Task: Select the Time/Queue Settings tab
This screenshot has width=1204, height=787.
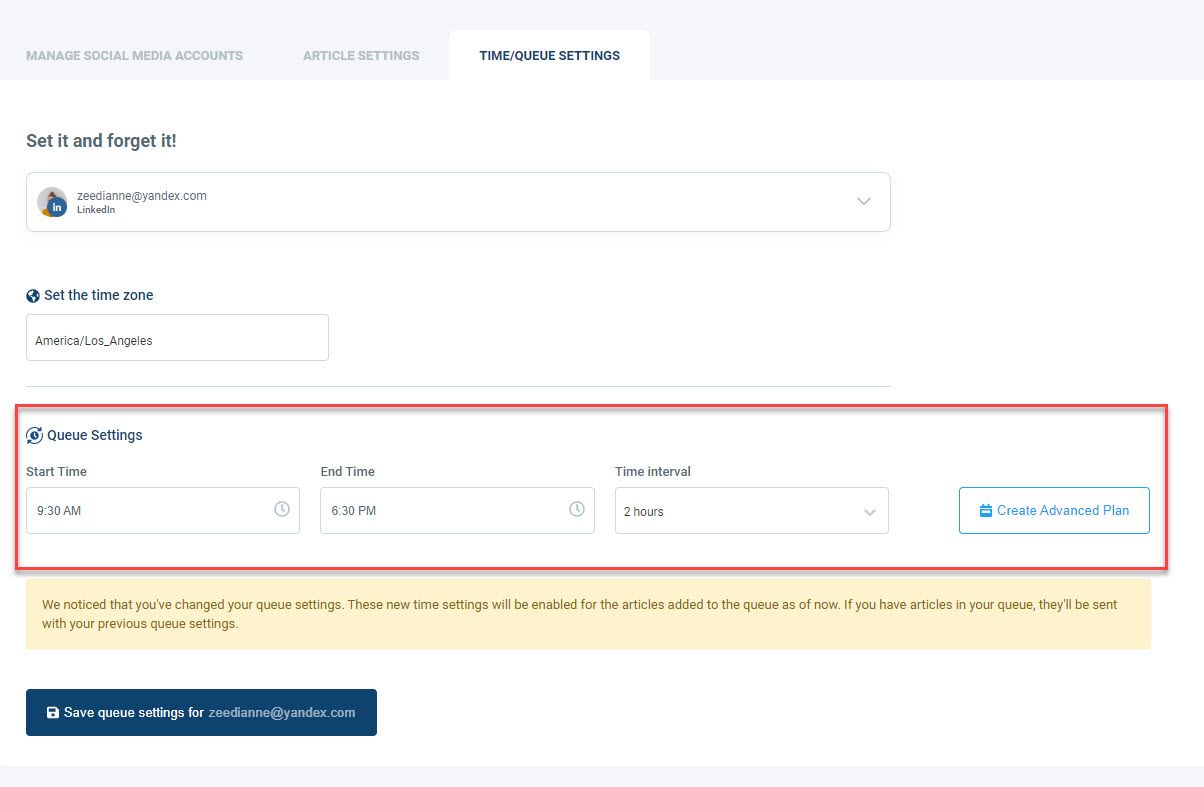Action: click(x=549, y=55)
